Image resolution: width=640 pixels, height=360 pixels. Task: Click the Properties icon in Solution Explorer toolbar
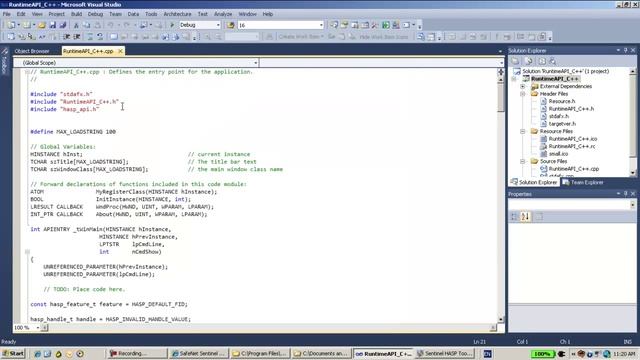pos(516,61)
